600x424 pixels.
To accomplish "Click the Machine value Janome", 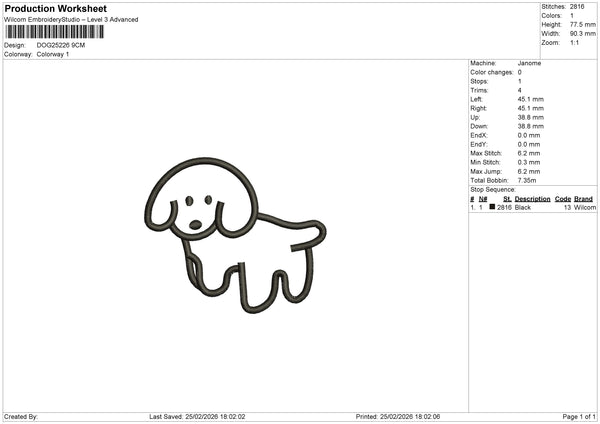I will point(530,63).
